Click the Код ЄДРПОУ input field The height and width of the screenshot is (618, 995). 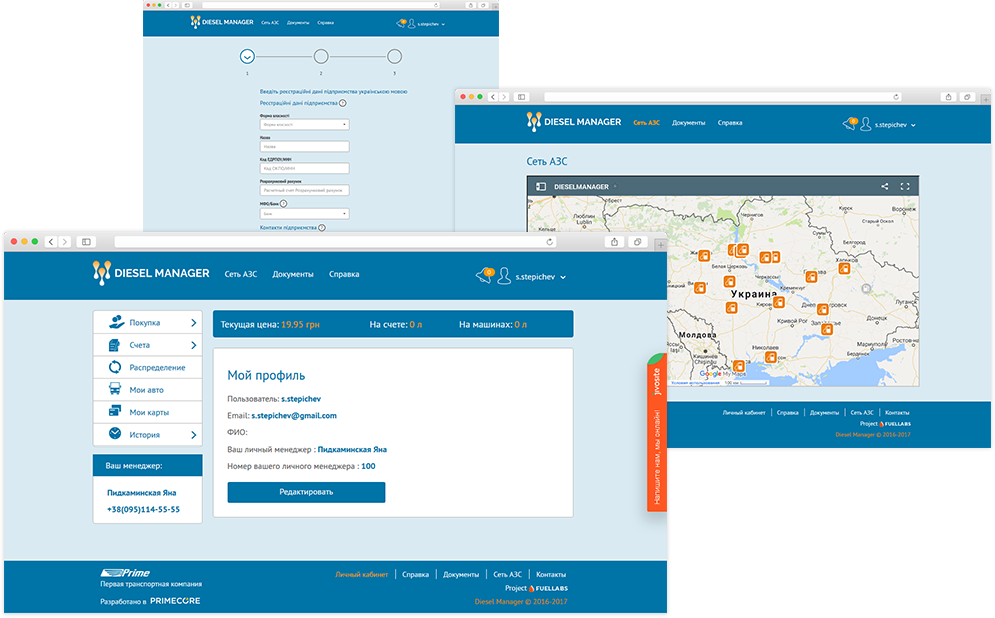pos(305,168)
